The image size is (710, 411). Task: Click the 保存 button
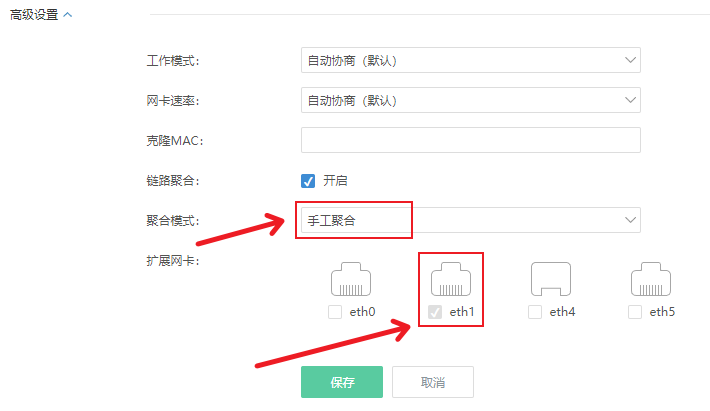click(x=342, y=383)
